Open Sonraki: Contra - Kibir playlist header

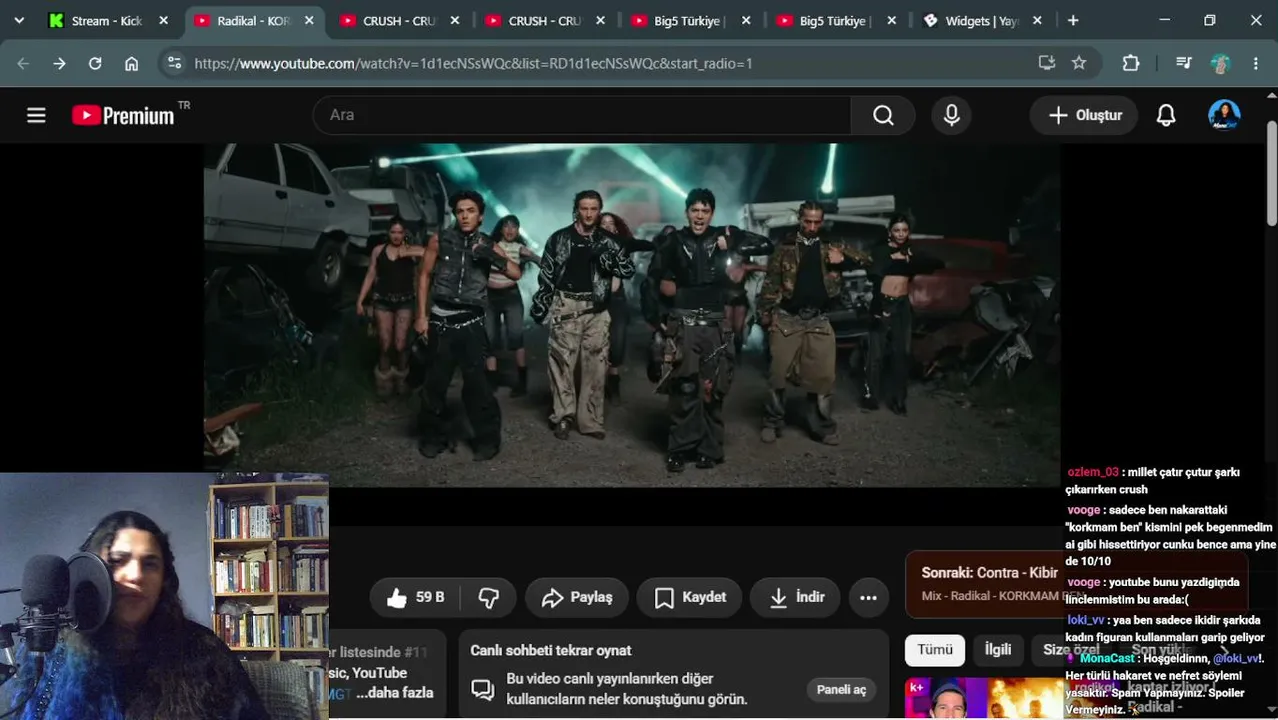[990, 573]
